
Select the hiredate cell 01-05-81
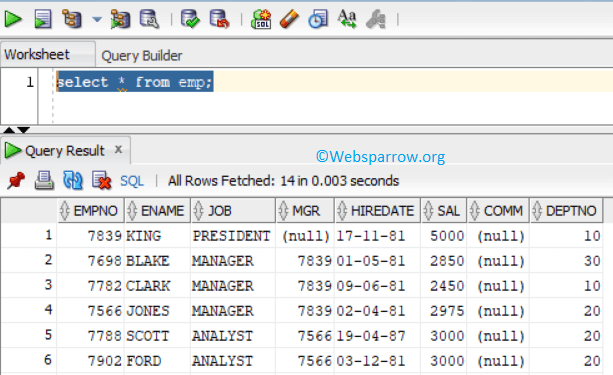tap(378, 261)
